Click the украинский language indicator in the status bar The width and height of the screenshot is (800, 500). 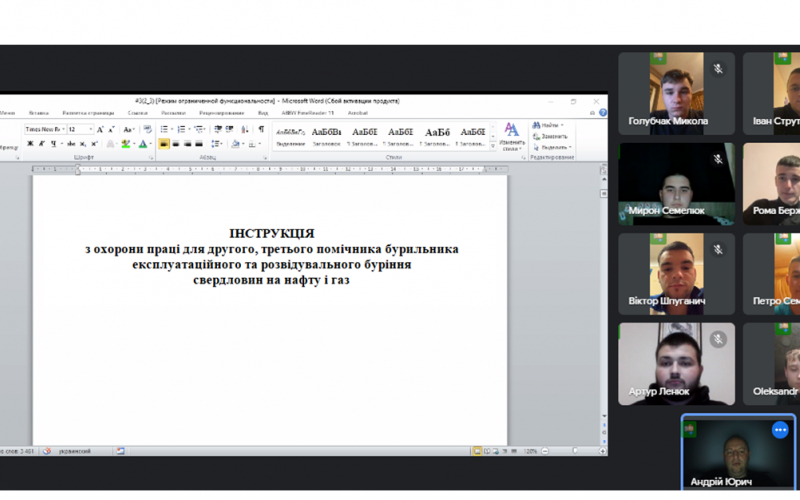[74, 451]
